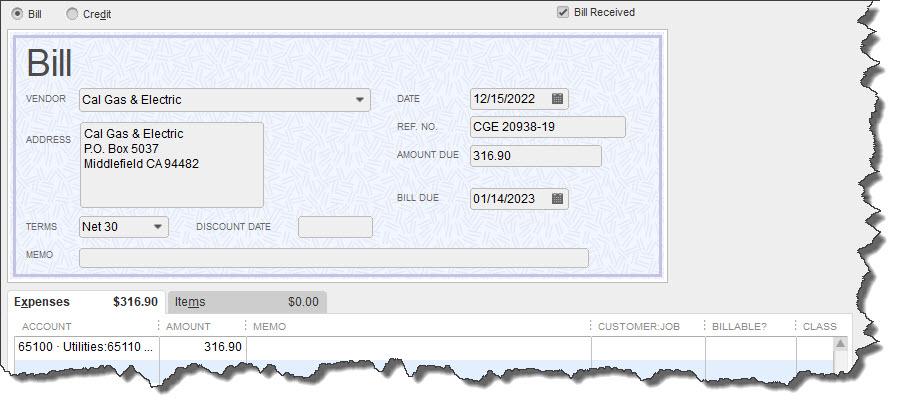Click the Amount Due field 316.90
Viewport: 903px width, 407px height.
(536, 155)
